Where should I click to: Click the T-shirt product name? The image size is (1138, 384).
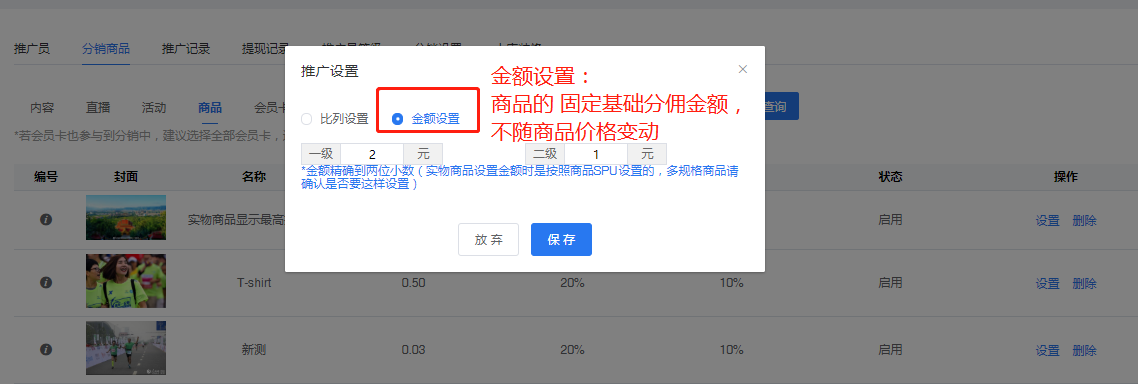(x=254, y=282)
